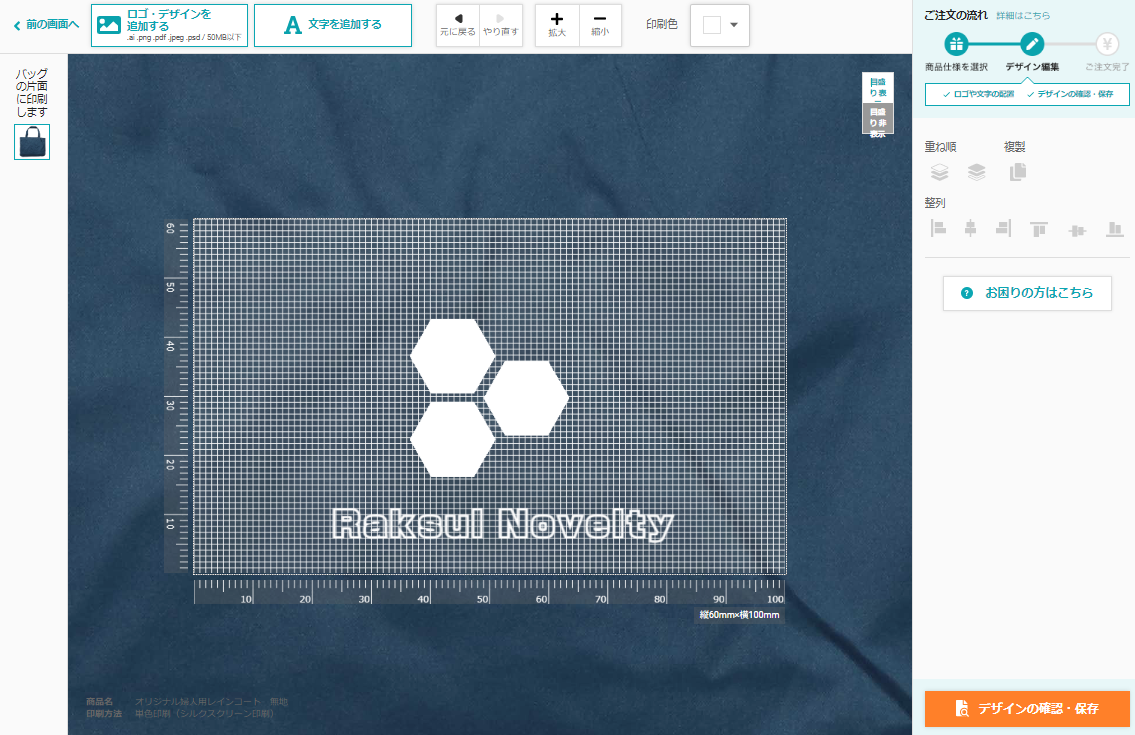The height and width of the screenshot is (735, 1135).
Task: Select the three-hexagon logo on the canvas
Action: click(x=489, y=398)
